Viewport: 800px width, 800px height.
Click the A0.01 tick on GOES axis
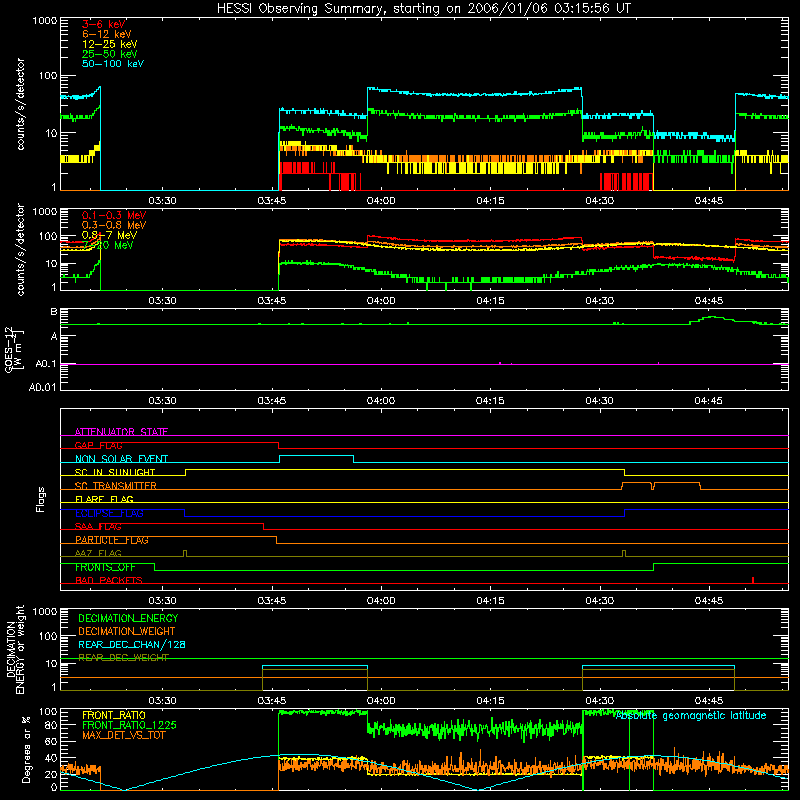tap(42, 387)
